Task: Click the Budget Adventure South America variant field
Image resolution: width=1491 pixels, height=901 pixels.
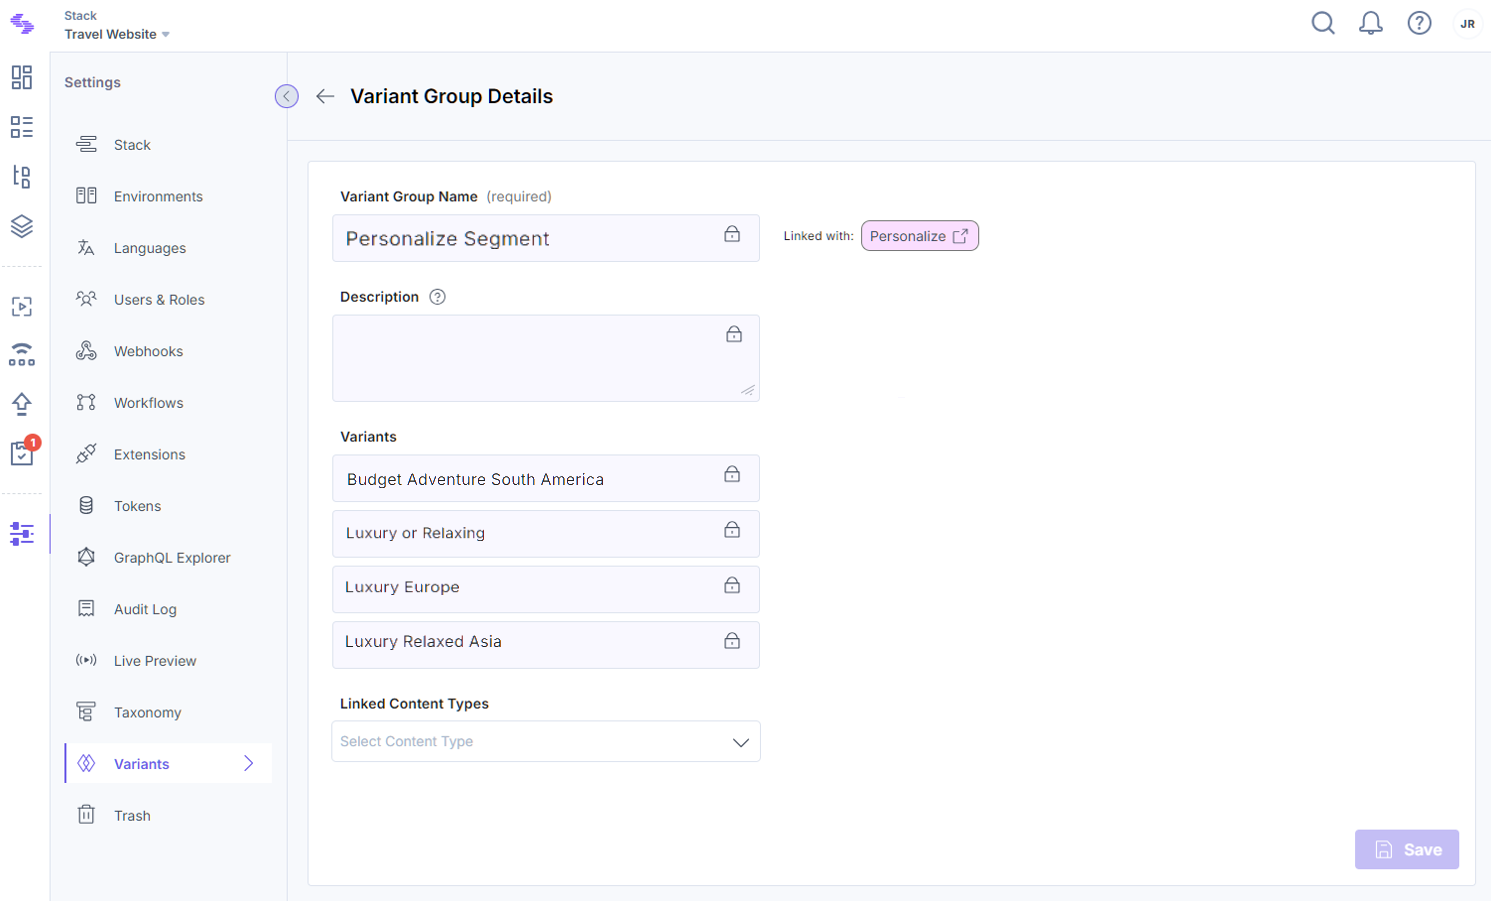Action: pos(546,479)
